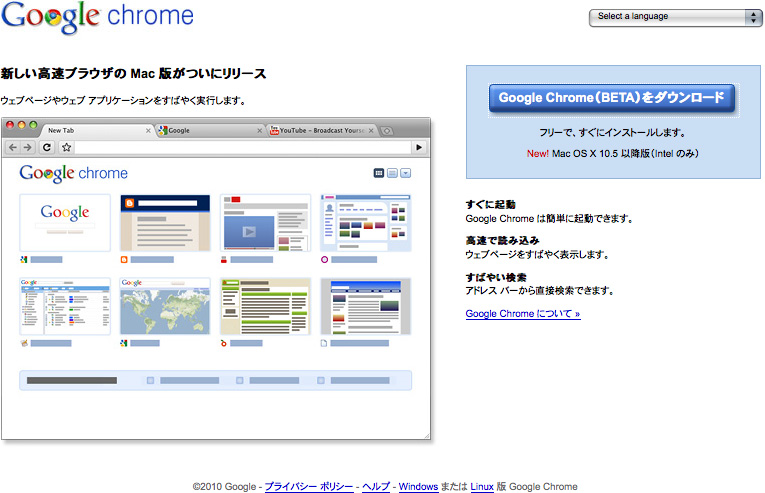Image resolution: width=765 pixels, height=493 pixels.
Task: Open the Google world map thumbnail
Action: click(x=165, y=306)
